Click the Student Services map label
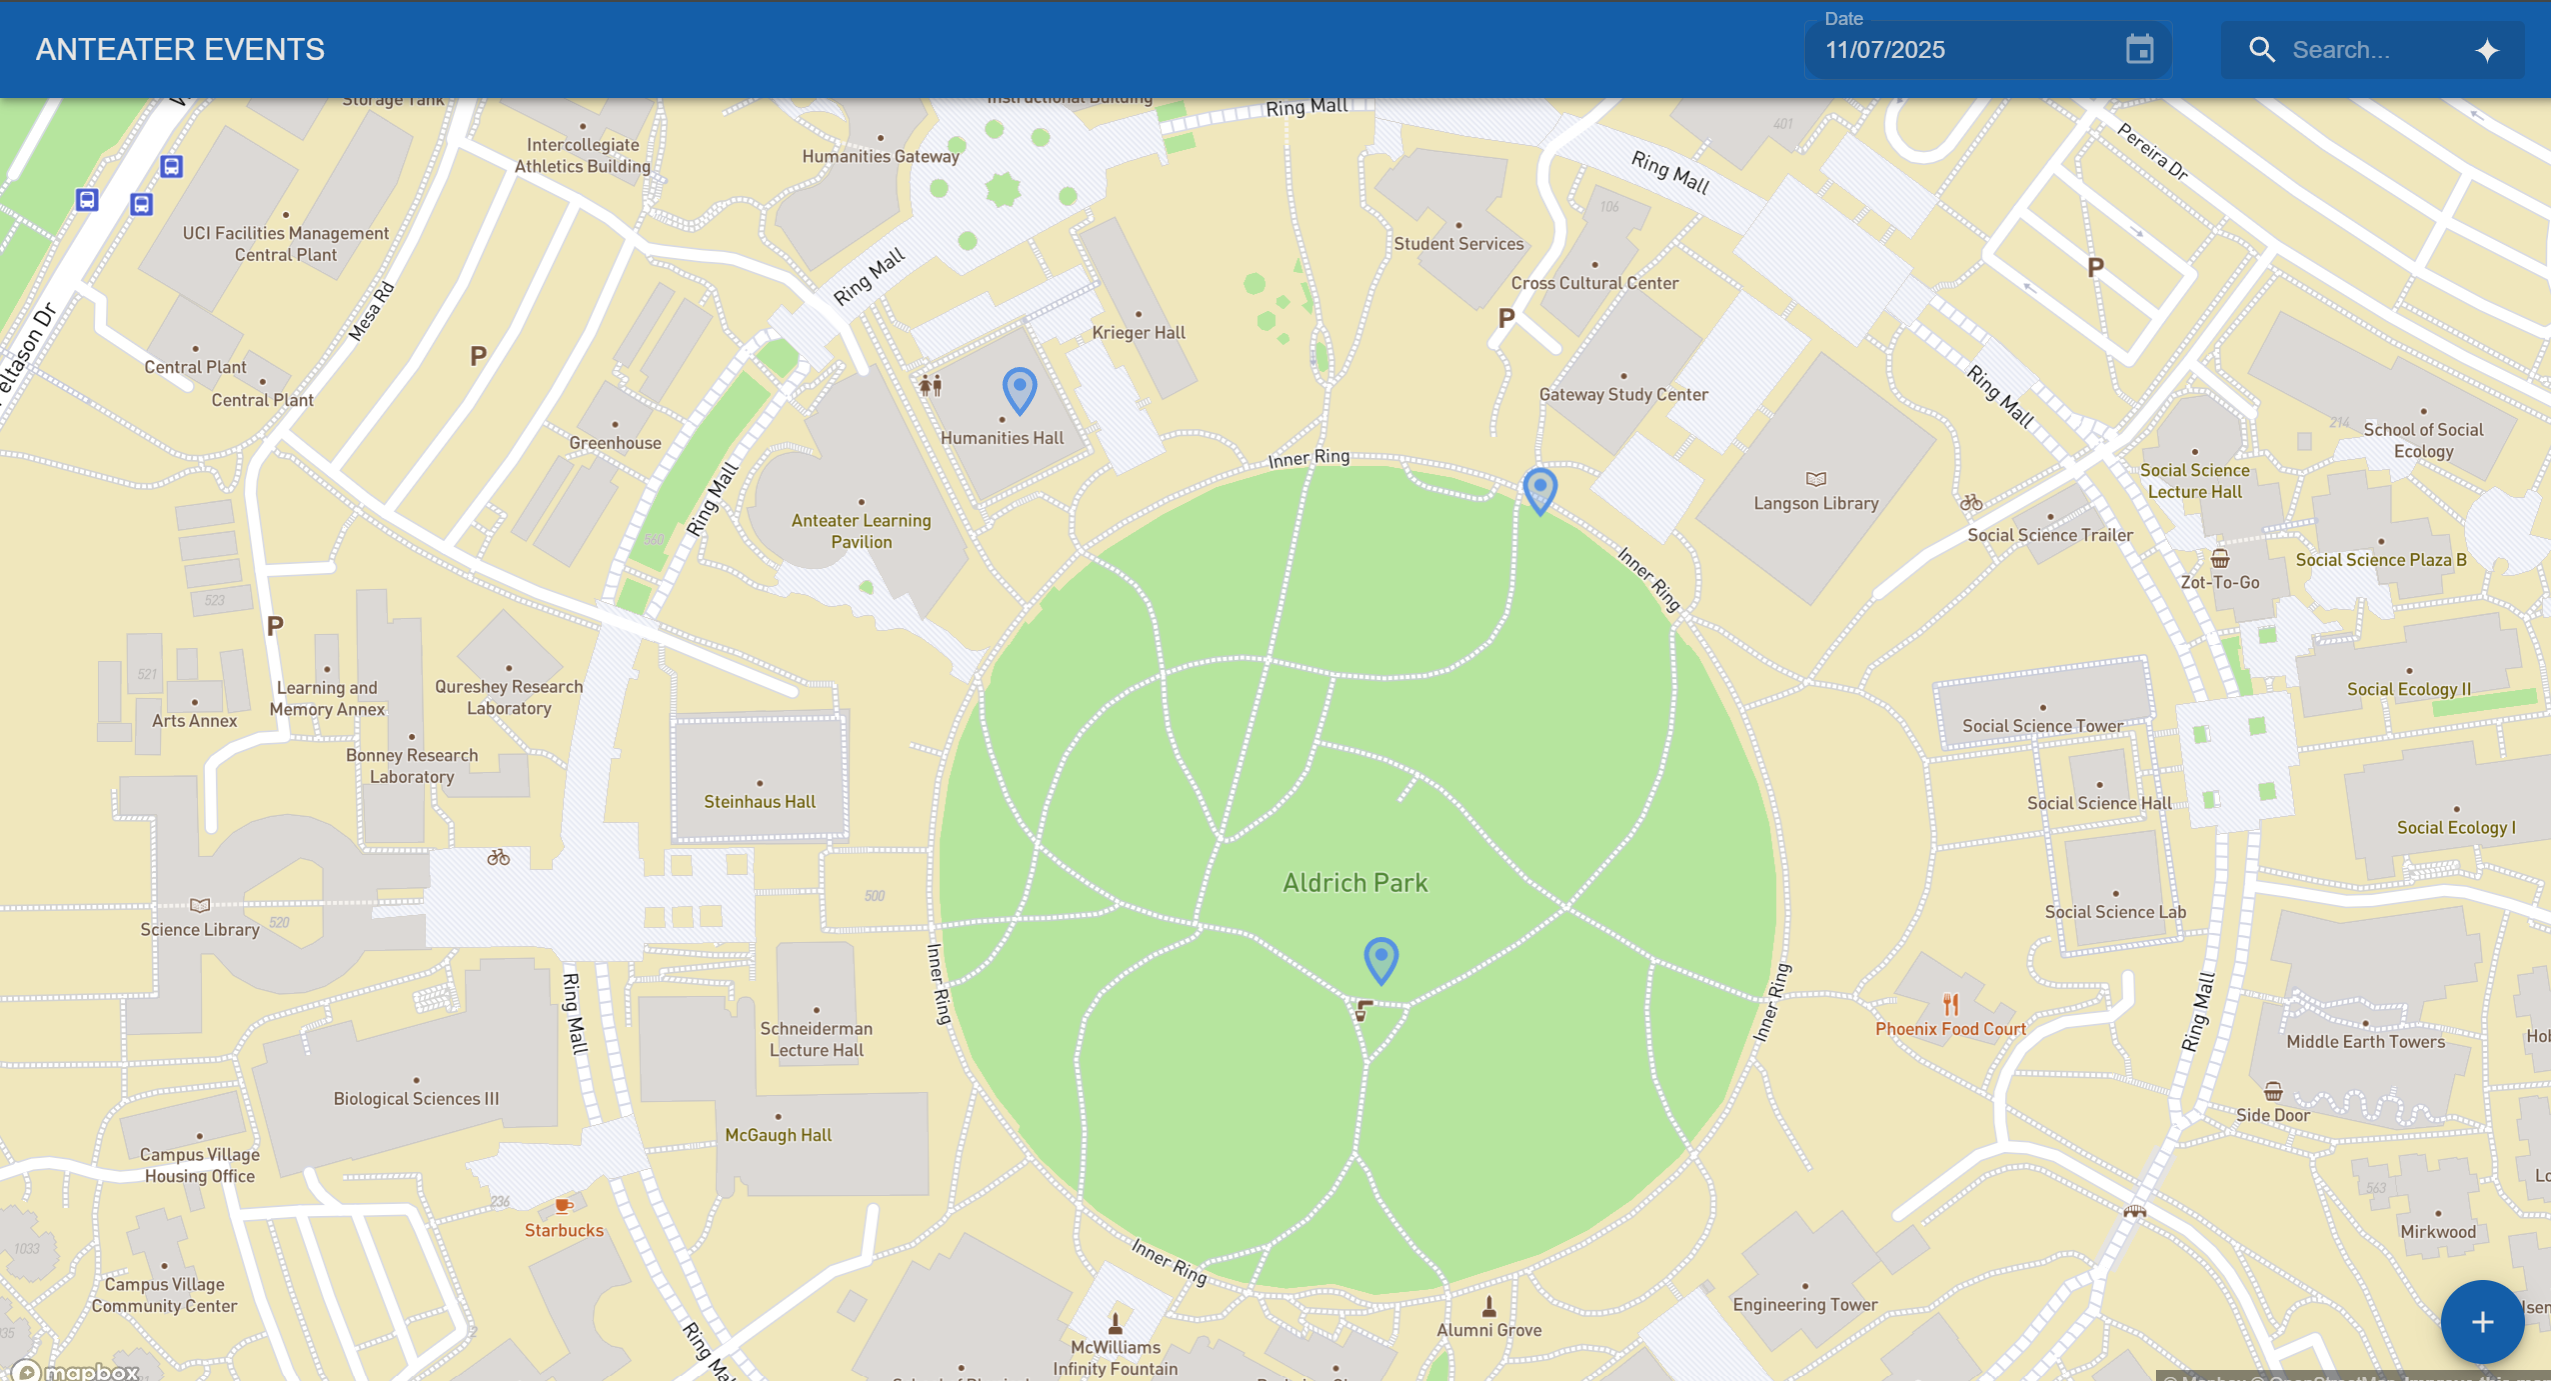The width and height of the screenshot is (2551, 1381). (x=1458, y=243)
